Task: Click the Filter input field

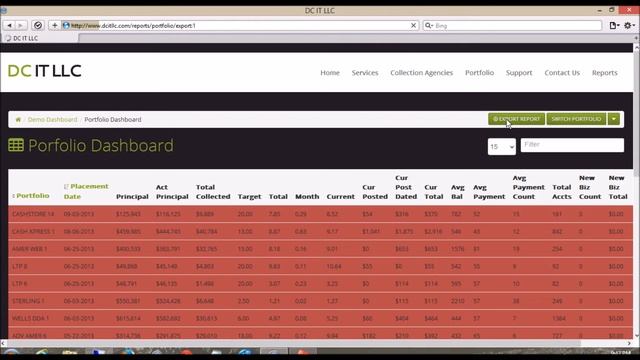Action: (572, 145)
